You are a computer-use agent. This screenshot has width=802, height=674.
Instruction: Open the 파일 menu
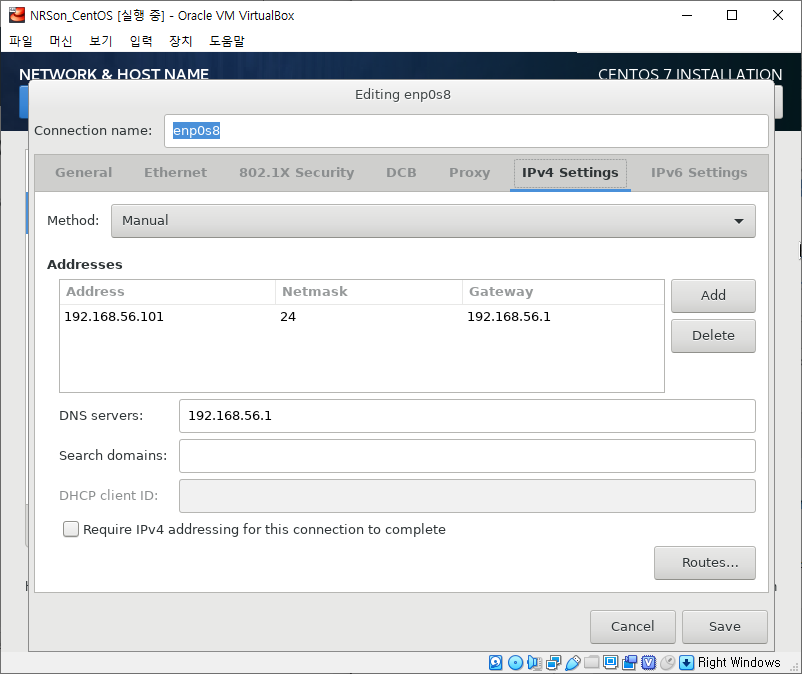[x=21, y=41]
